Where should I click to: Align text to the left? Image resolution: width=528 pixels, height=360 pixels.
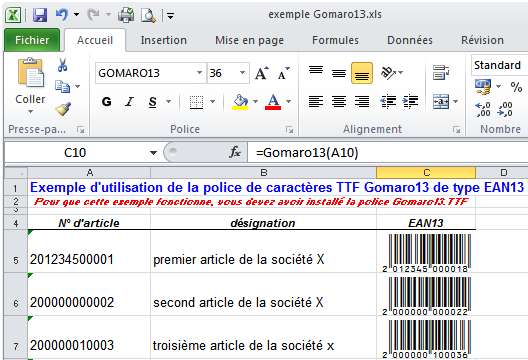(x=316, y=101)
